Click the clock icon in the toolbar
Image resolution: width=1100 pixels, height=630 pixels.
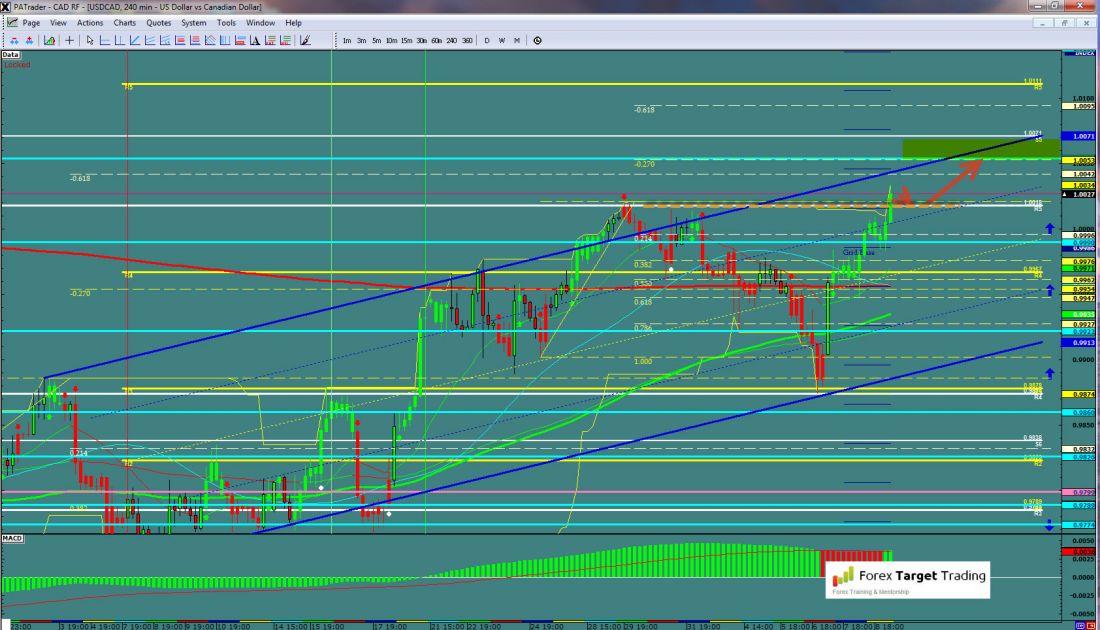(x=538, y=41)
